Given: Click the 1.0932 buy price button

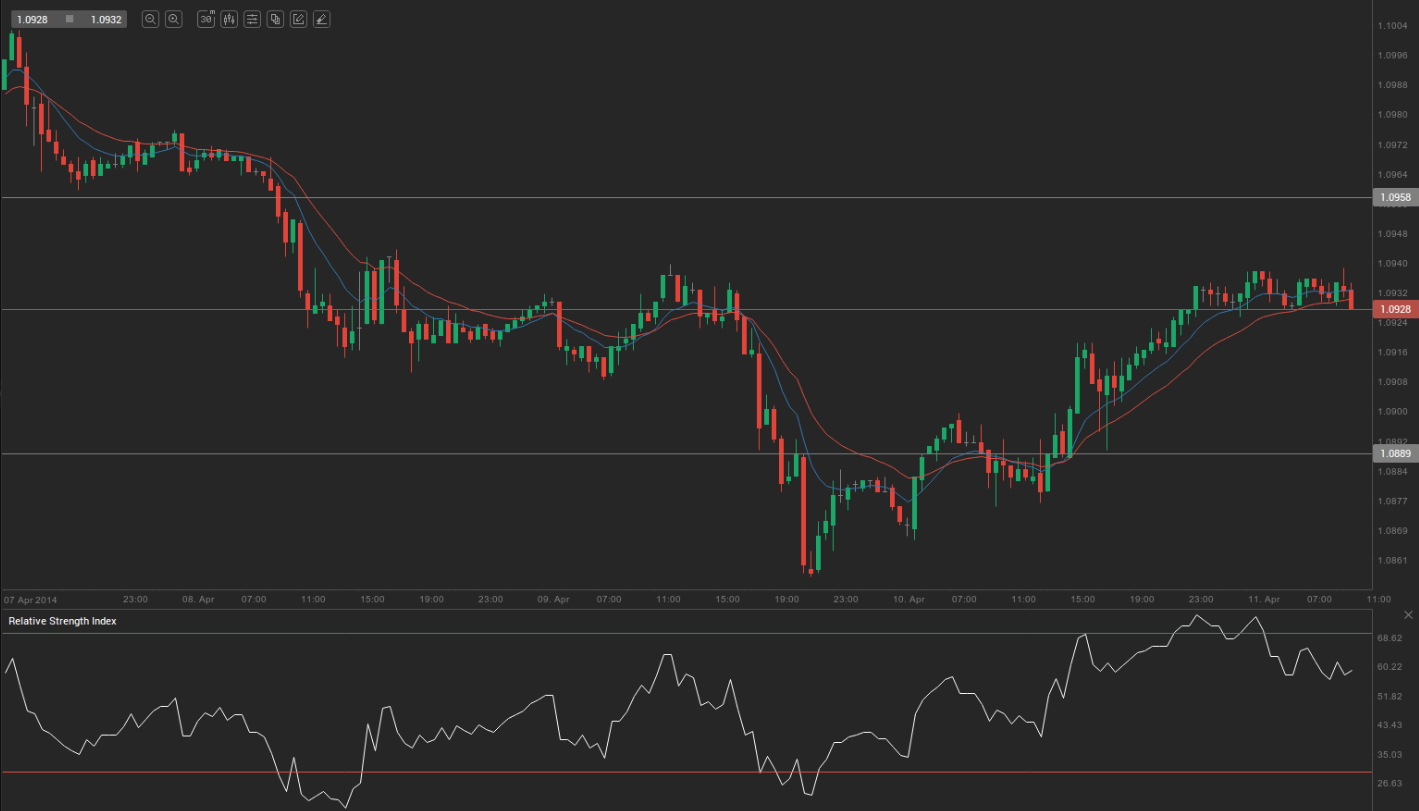Looking at the screenshot, I should (x=104, y=19).
